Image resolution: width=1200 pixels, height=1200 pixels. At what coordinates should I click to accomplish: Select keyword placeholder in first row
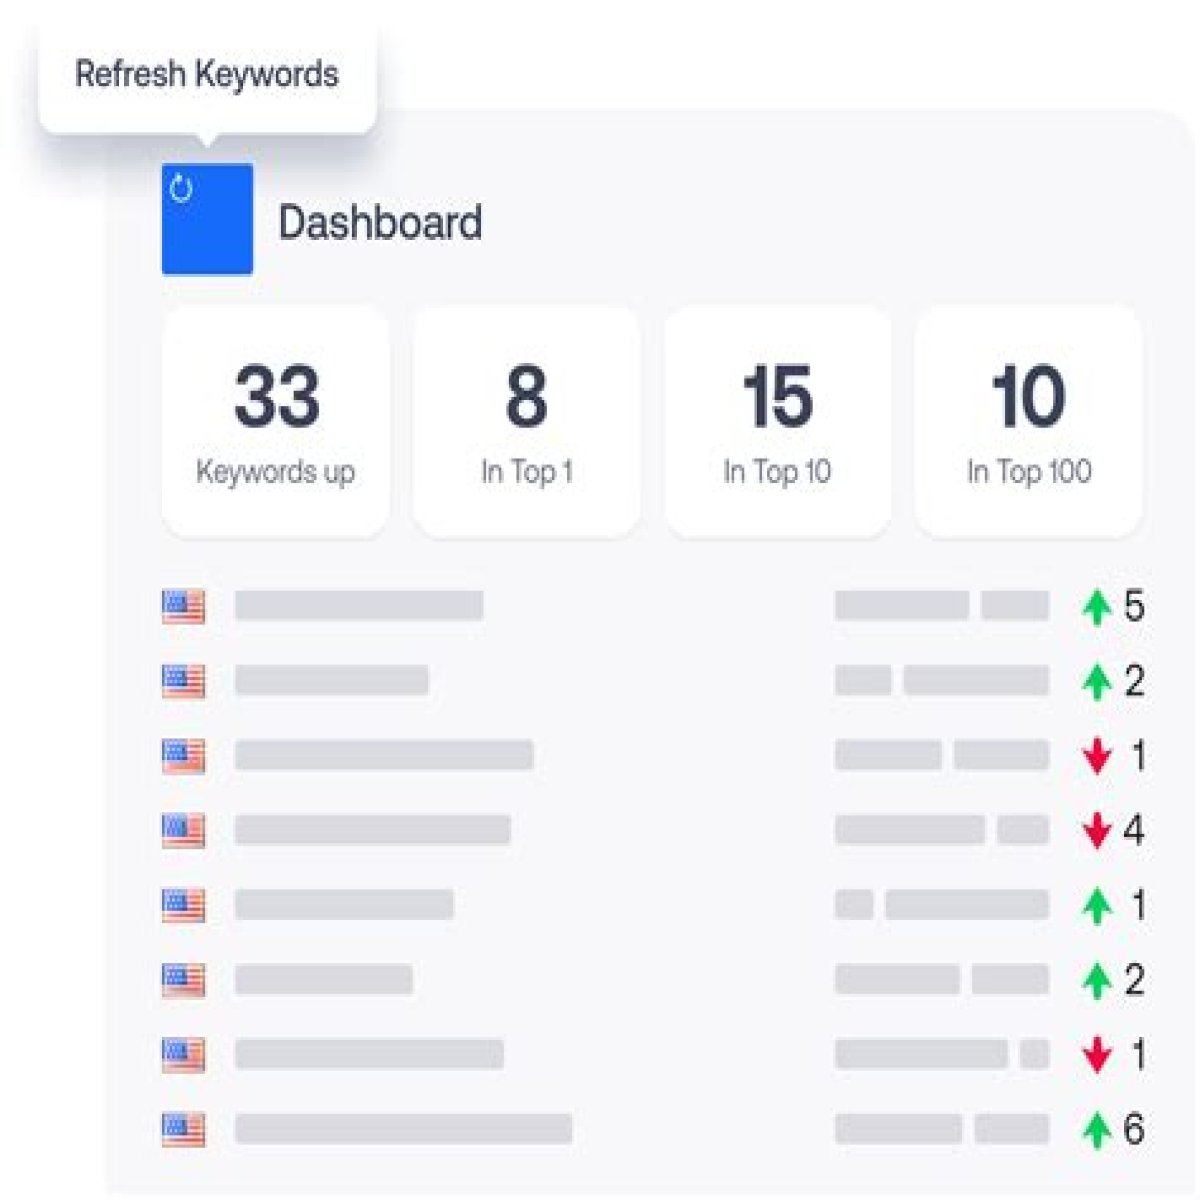(x=359, y=606)
